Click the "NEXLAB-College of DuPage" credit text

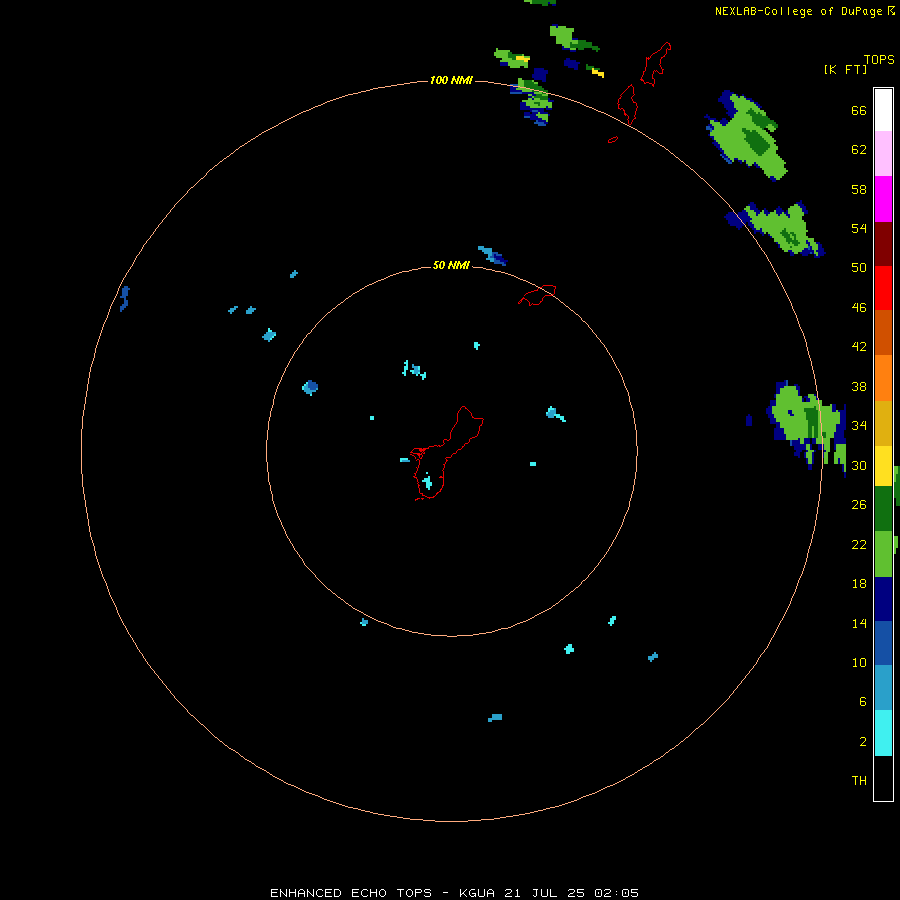point(800,11)
